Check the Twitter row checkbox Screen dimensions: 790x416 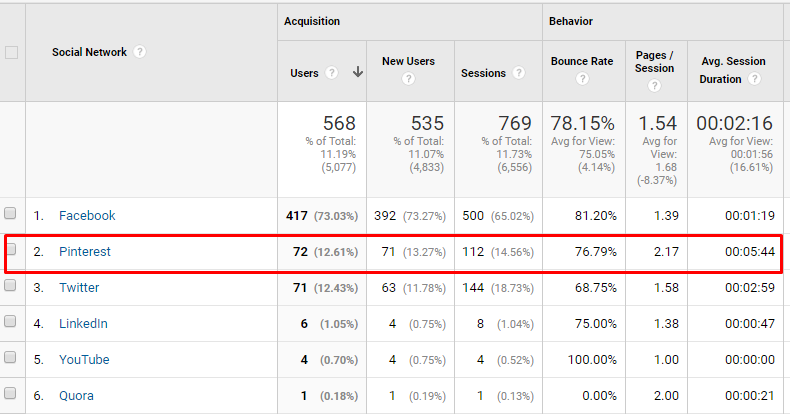click(x=10, y=286)
